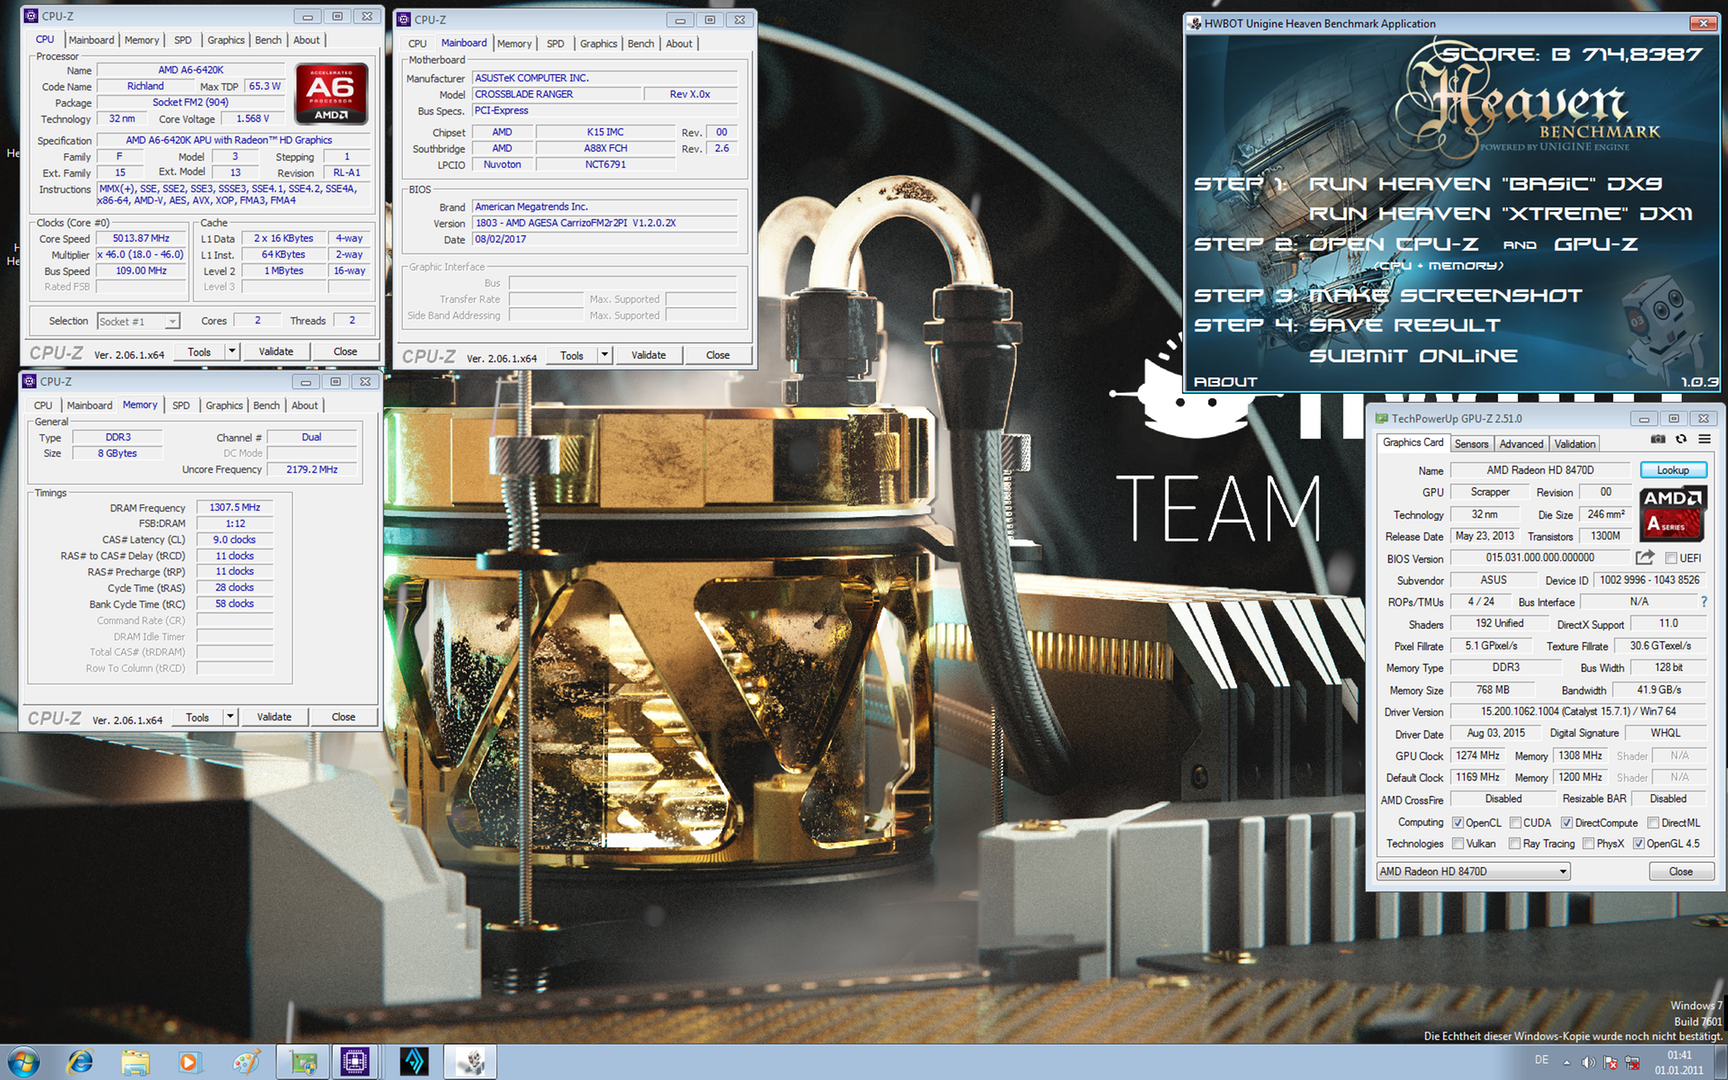The height and width of the screenshot is (1080, 1728).
Task: Click AMD A series logo in GPU-Z
Action: pos(1672,512)
